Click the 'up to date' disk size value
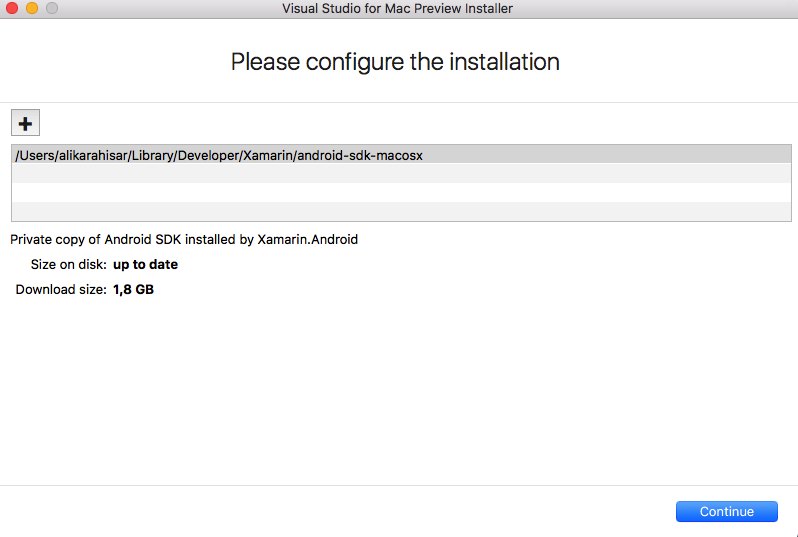The width and height of the screenshot is (798, 537). (145, 265)
